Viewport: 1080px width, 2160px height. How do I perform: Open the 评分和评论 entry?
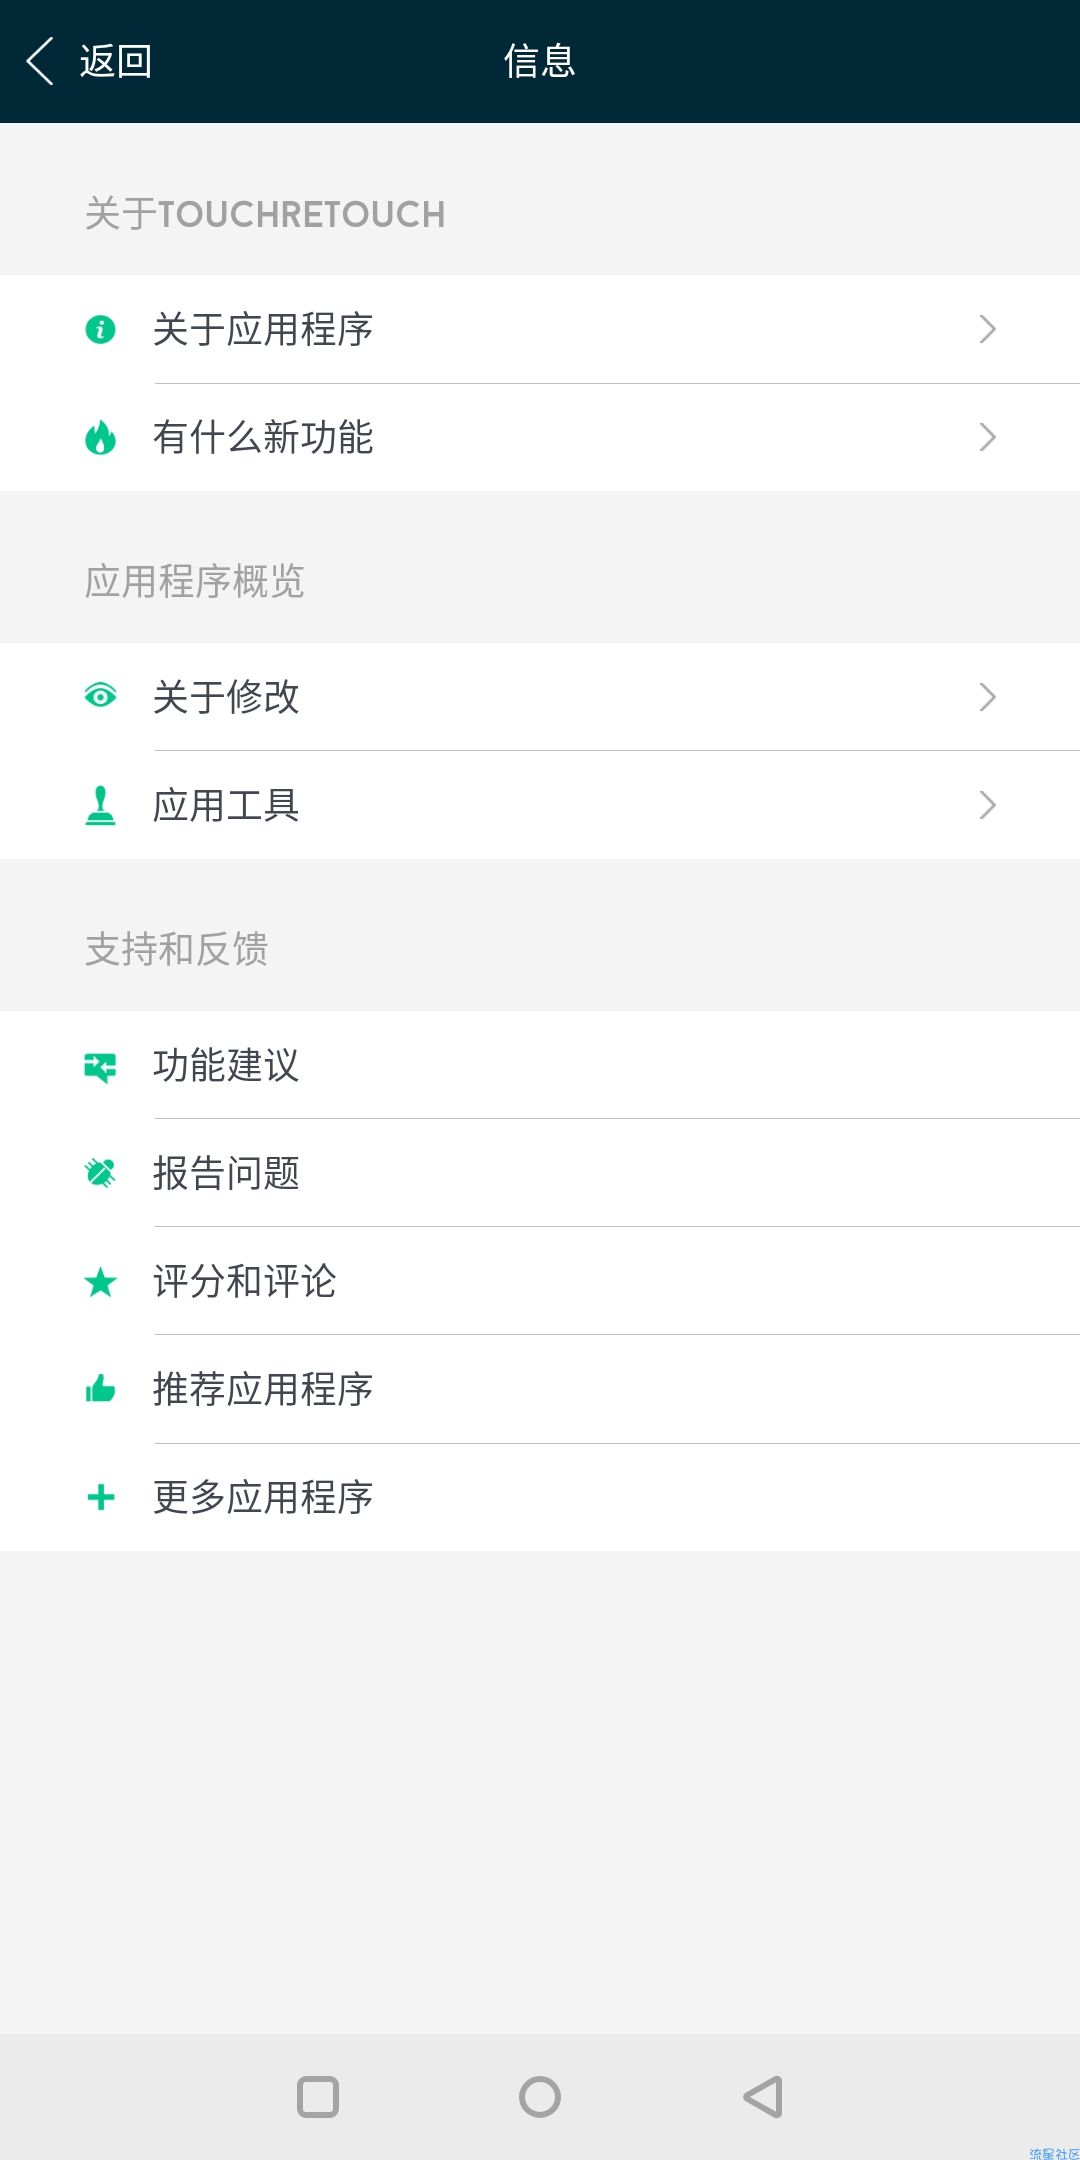[x=540, y=1281]
